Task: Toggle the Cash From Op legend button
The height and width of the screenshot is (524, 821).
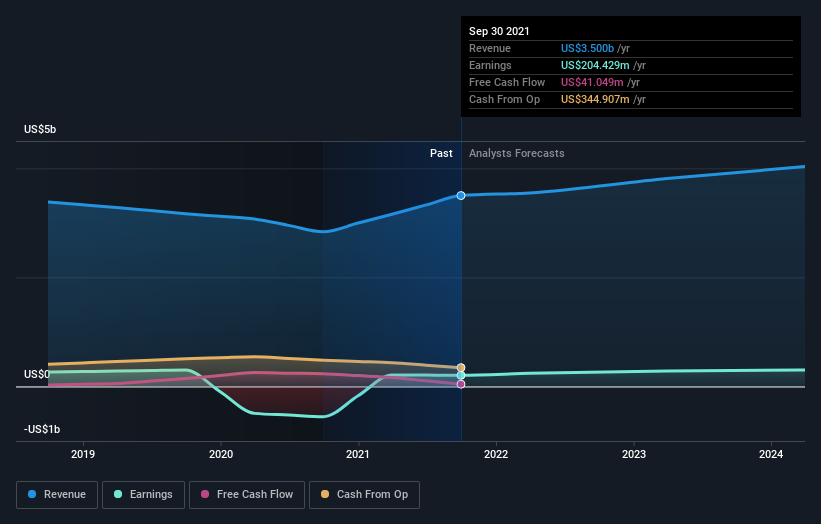Action: tap(364, 495)
